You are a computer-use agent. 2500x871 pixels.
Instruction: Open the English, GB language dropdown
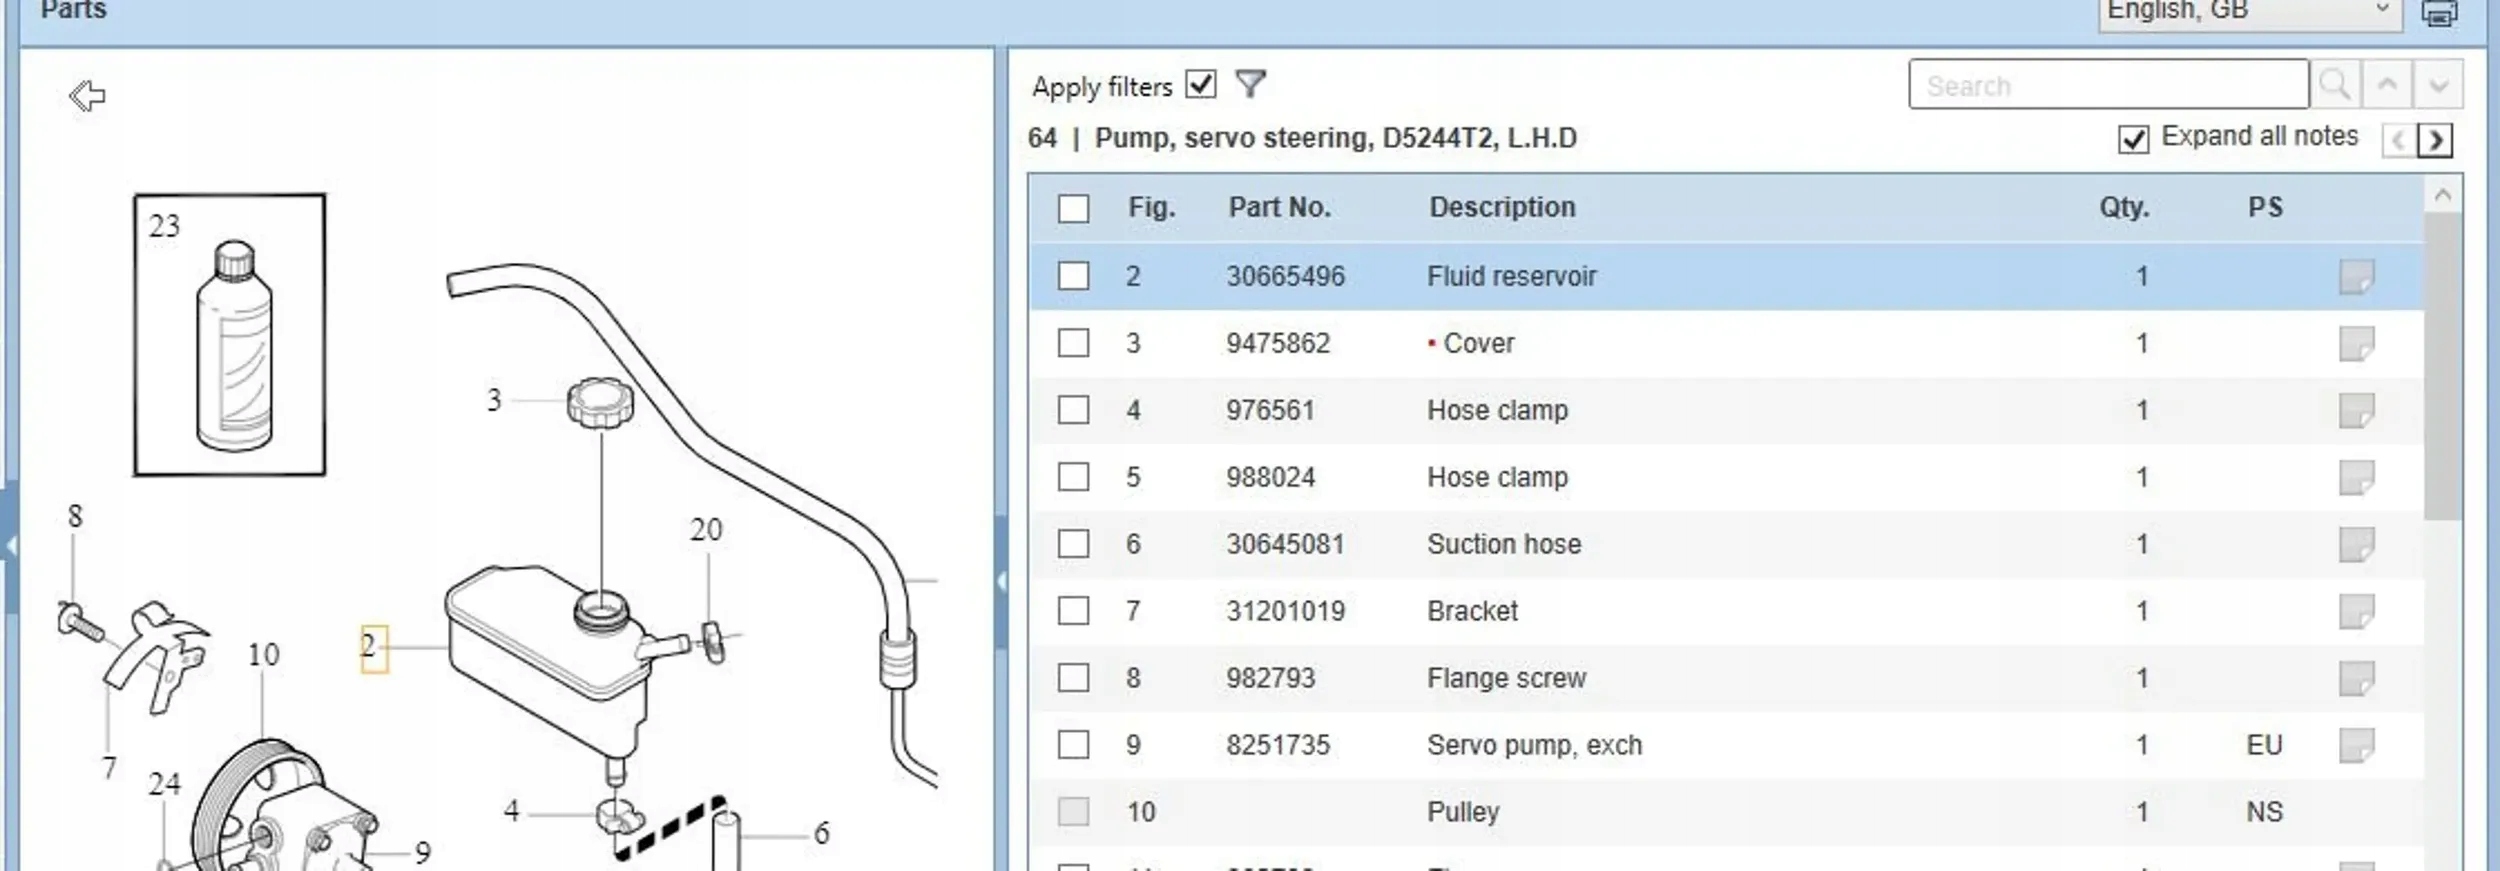[2248, 12]
